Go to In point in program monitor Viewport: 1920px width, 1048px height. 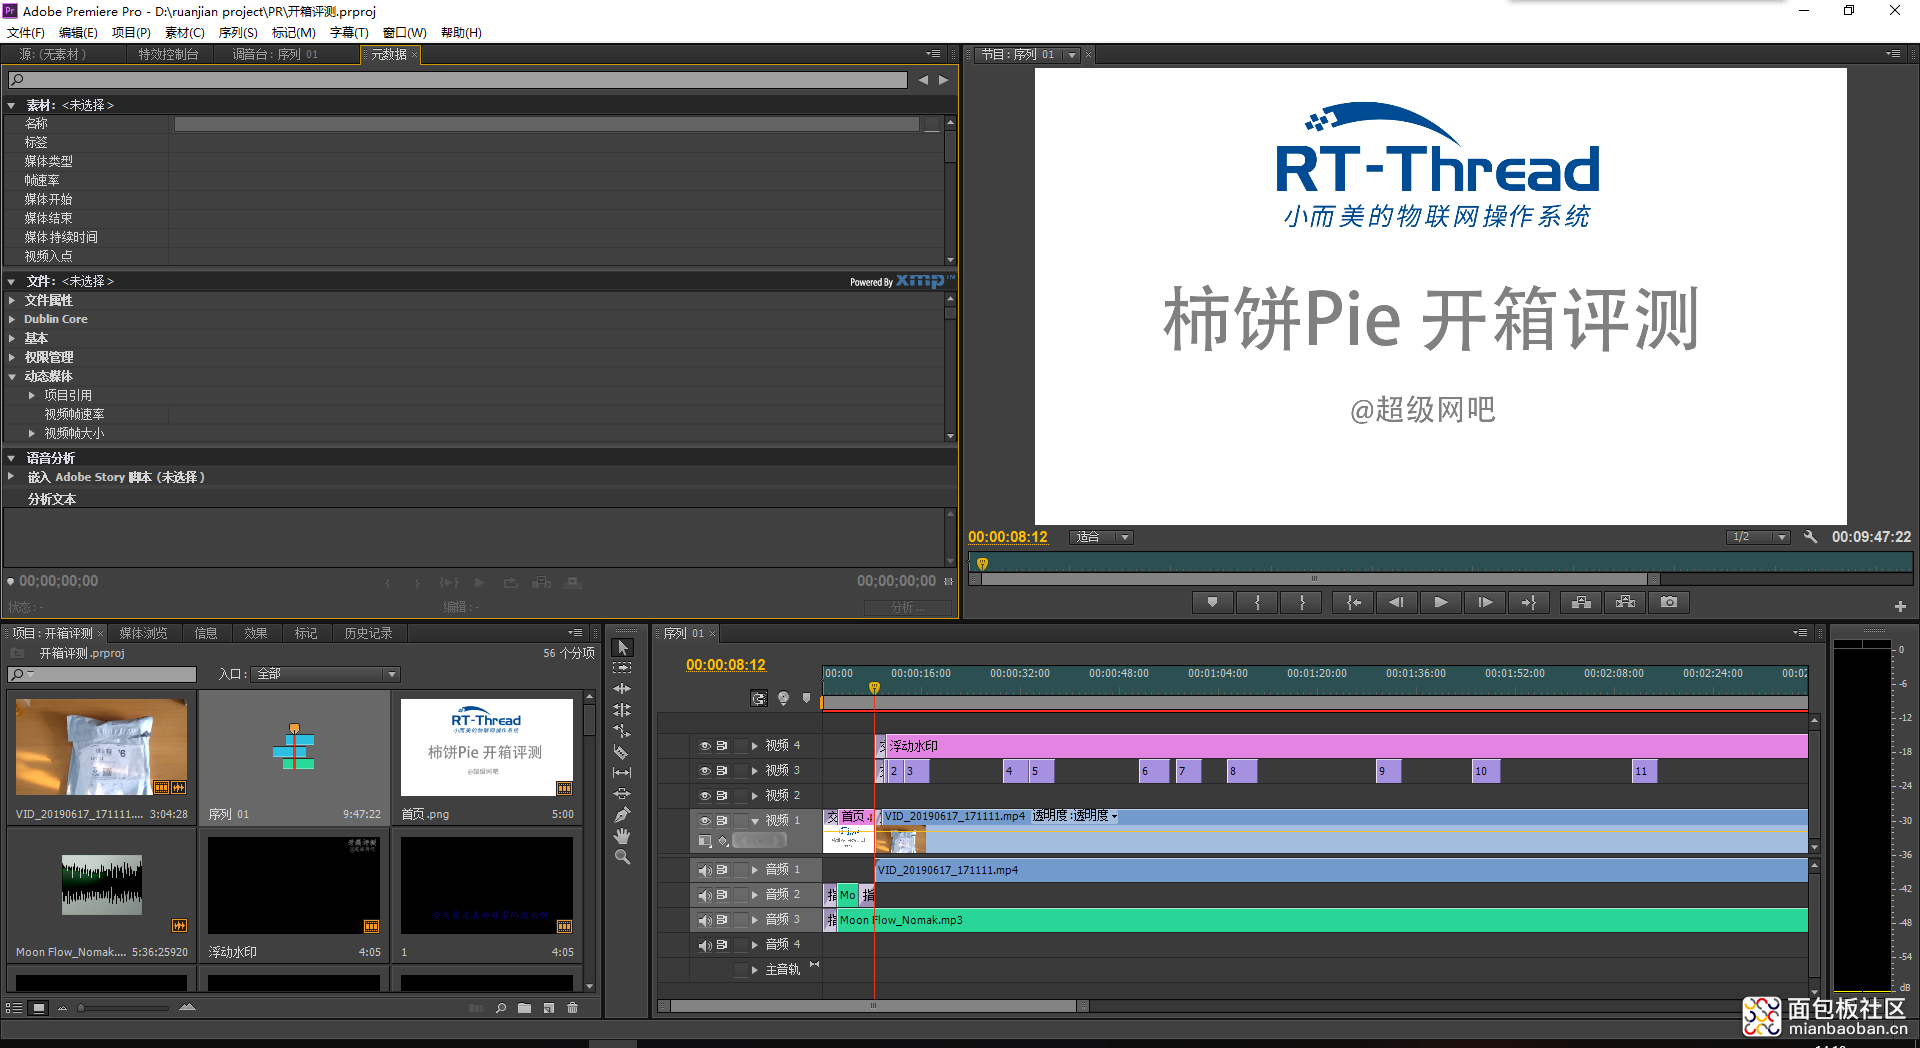pyautogui.click(x=1353, y=602)
